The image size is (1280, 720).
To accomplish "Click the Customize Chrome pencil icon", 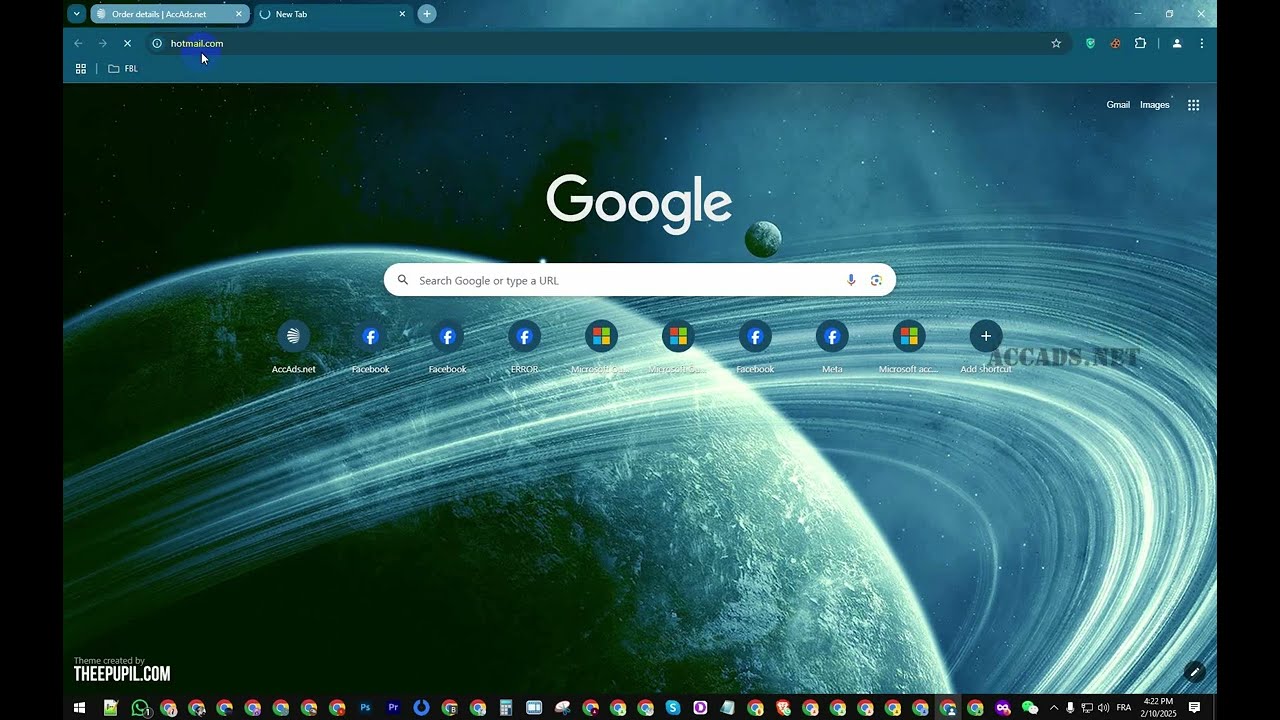I will [1194, 672].
